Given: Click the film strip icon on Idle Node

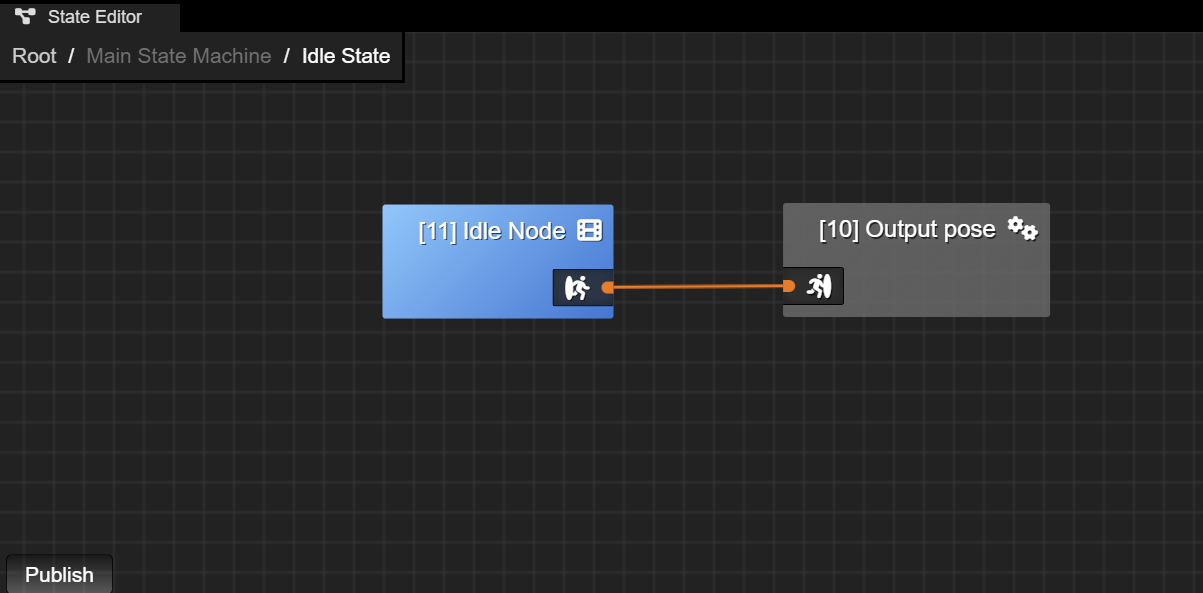Looking at the screenshot, I should click(590, 231).
